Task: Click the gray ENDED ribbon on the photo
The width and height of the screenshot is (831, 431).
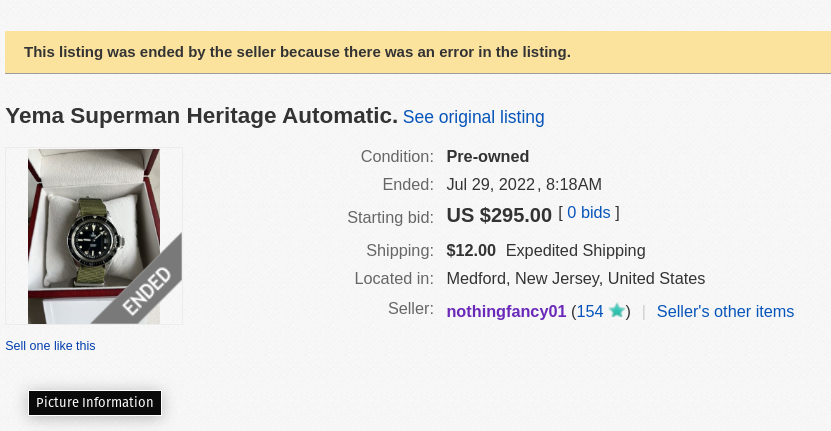Action: click(147, 291)
